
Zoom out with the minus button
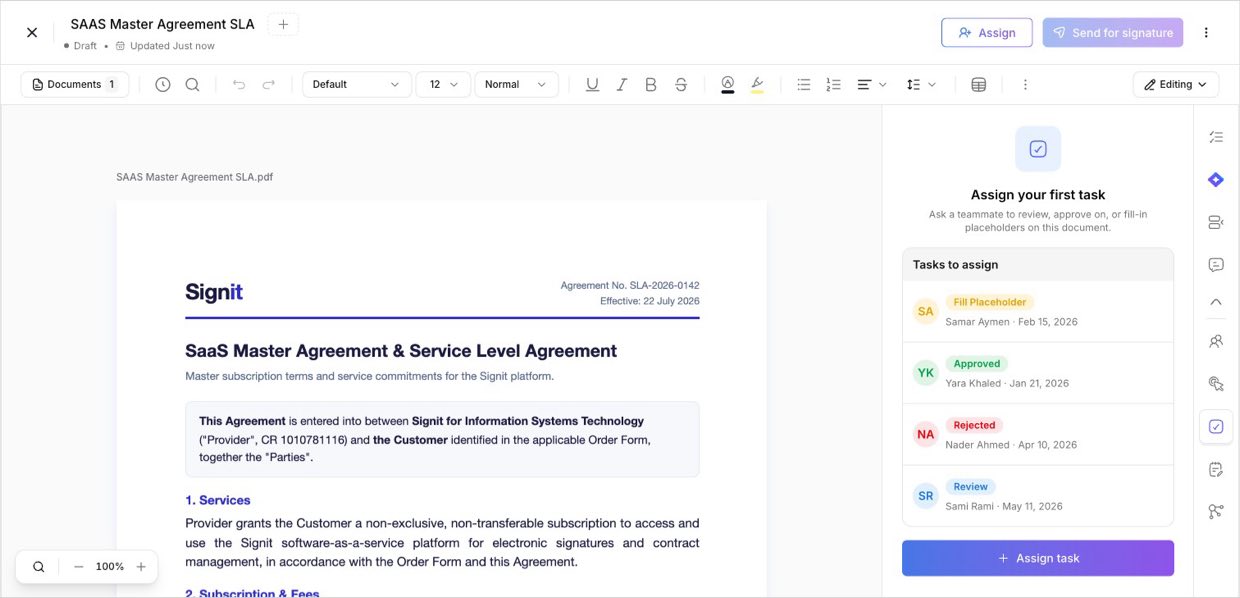click(79, 567)
